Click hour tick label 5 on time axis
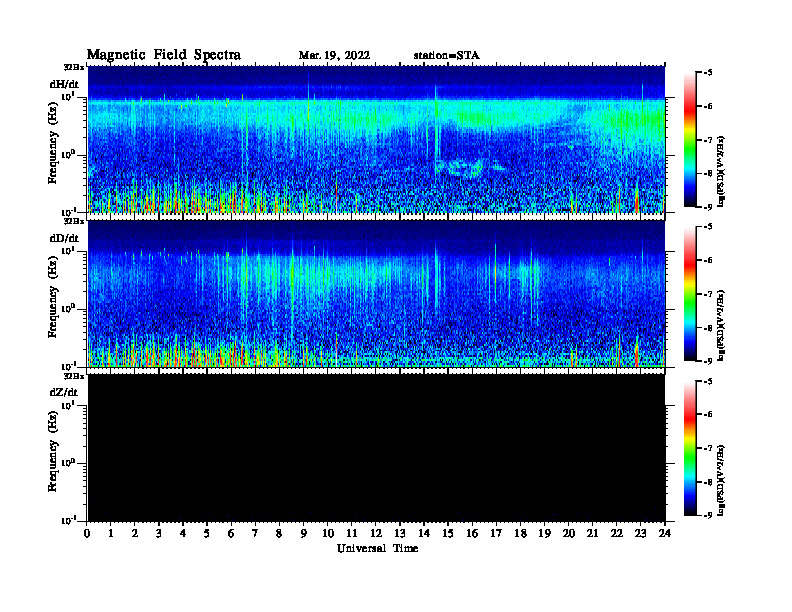Viewport: 792px width, 612px height. click(x=207, y=534)
